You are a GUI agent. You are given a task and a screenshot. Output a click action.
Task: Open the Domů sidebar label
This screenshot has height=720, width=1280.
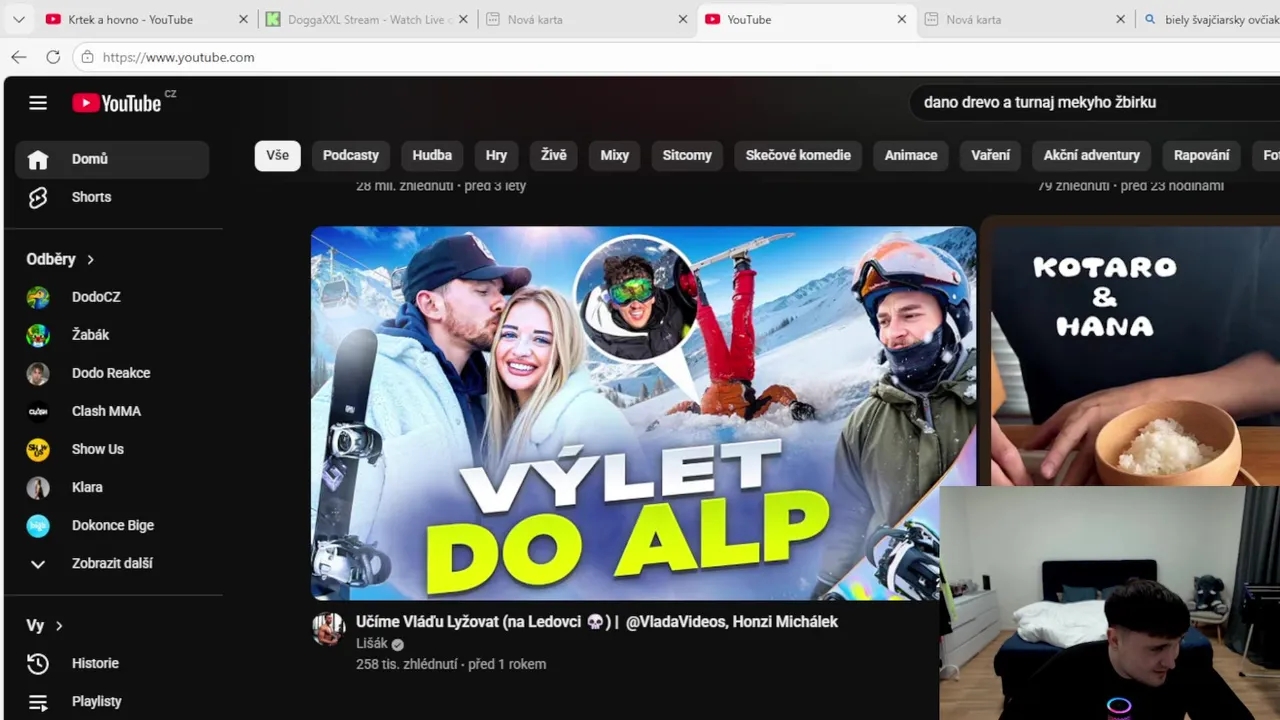pos(90,159)
